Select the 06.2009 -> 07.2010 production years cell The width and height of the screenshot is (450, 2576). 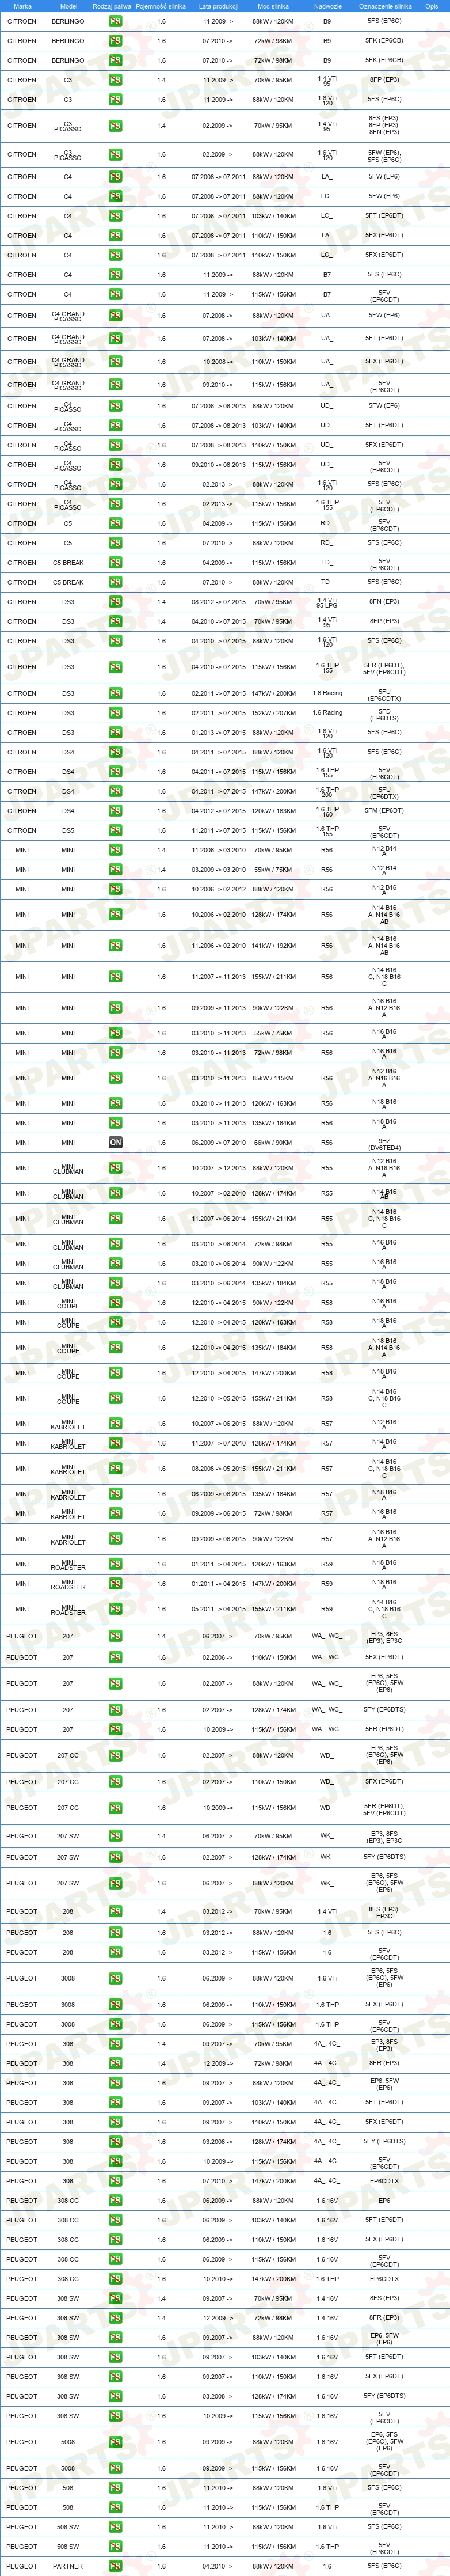(x=218, y=1143)
